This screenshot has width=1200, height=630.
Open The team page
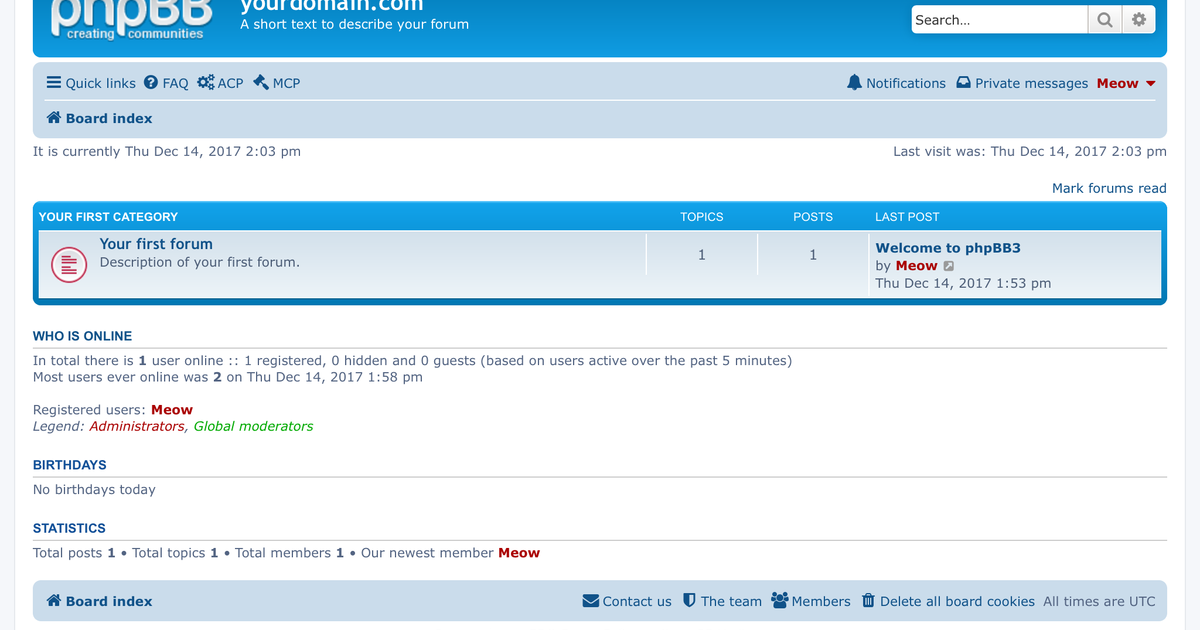point(722,601)
